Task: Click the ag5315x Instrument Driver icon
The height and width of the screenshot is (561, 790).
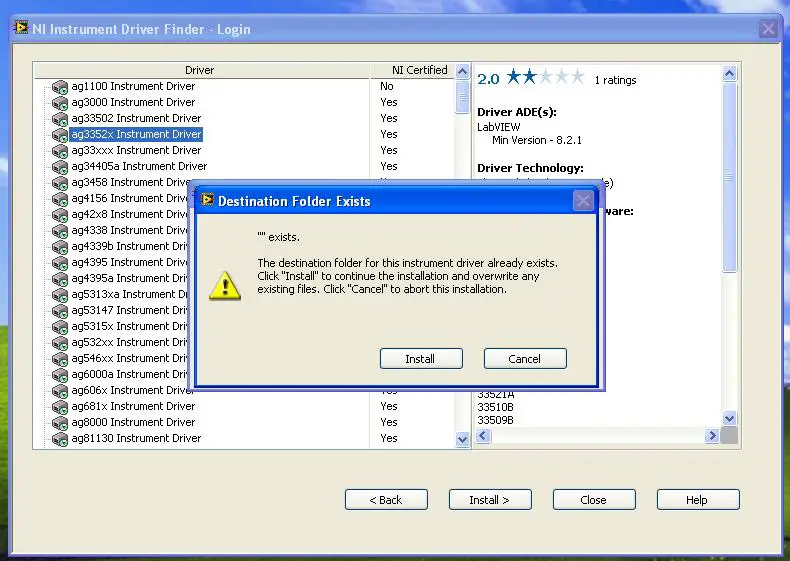Action: click(60, 327)
